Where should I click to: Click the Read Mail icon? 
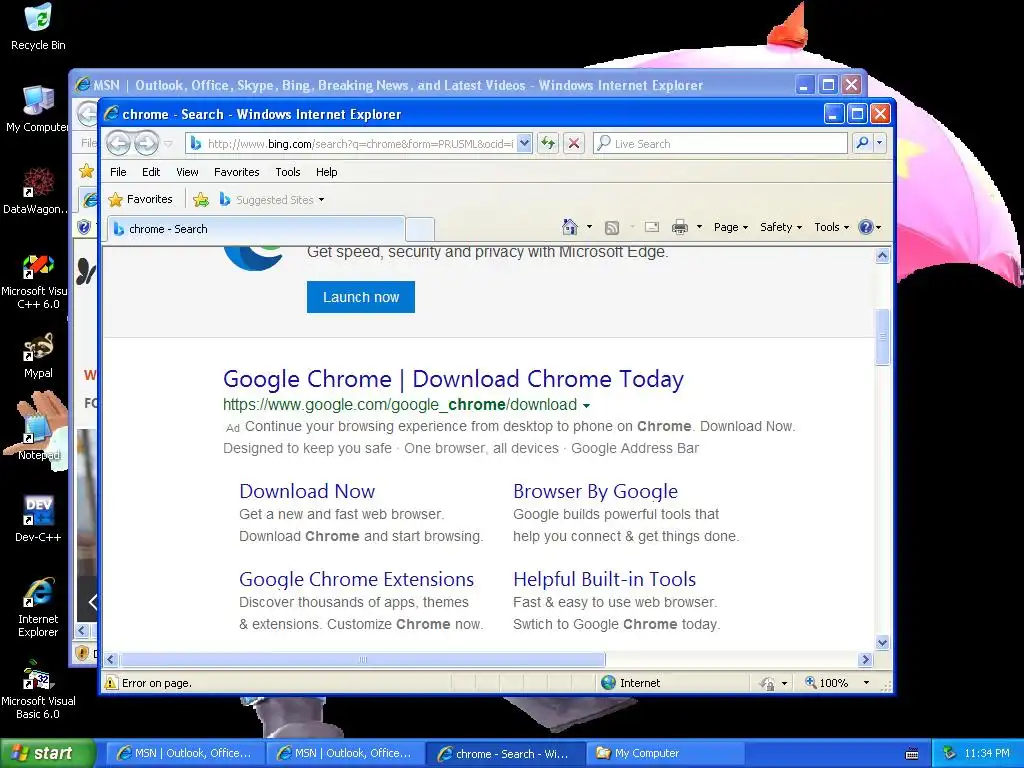click(x=652, y=227)
